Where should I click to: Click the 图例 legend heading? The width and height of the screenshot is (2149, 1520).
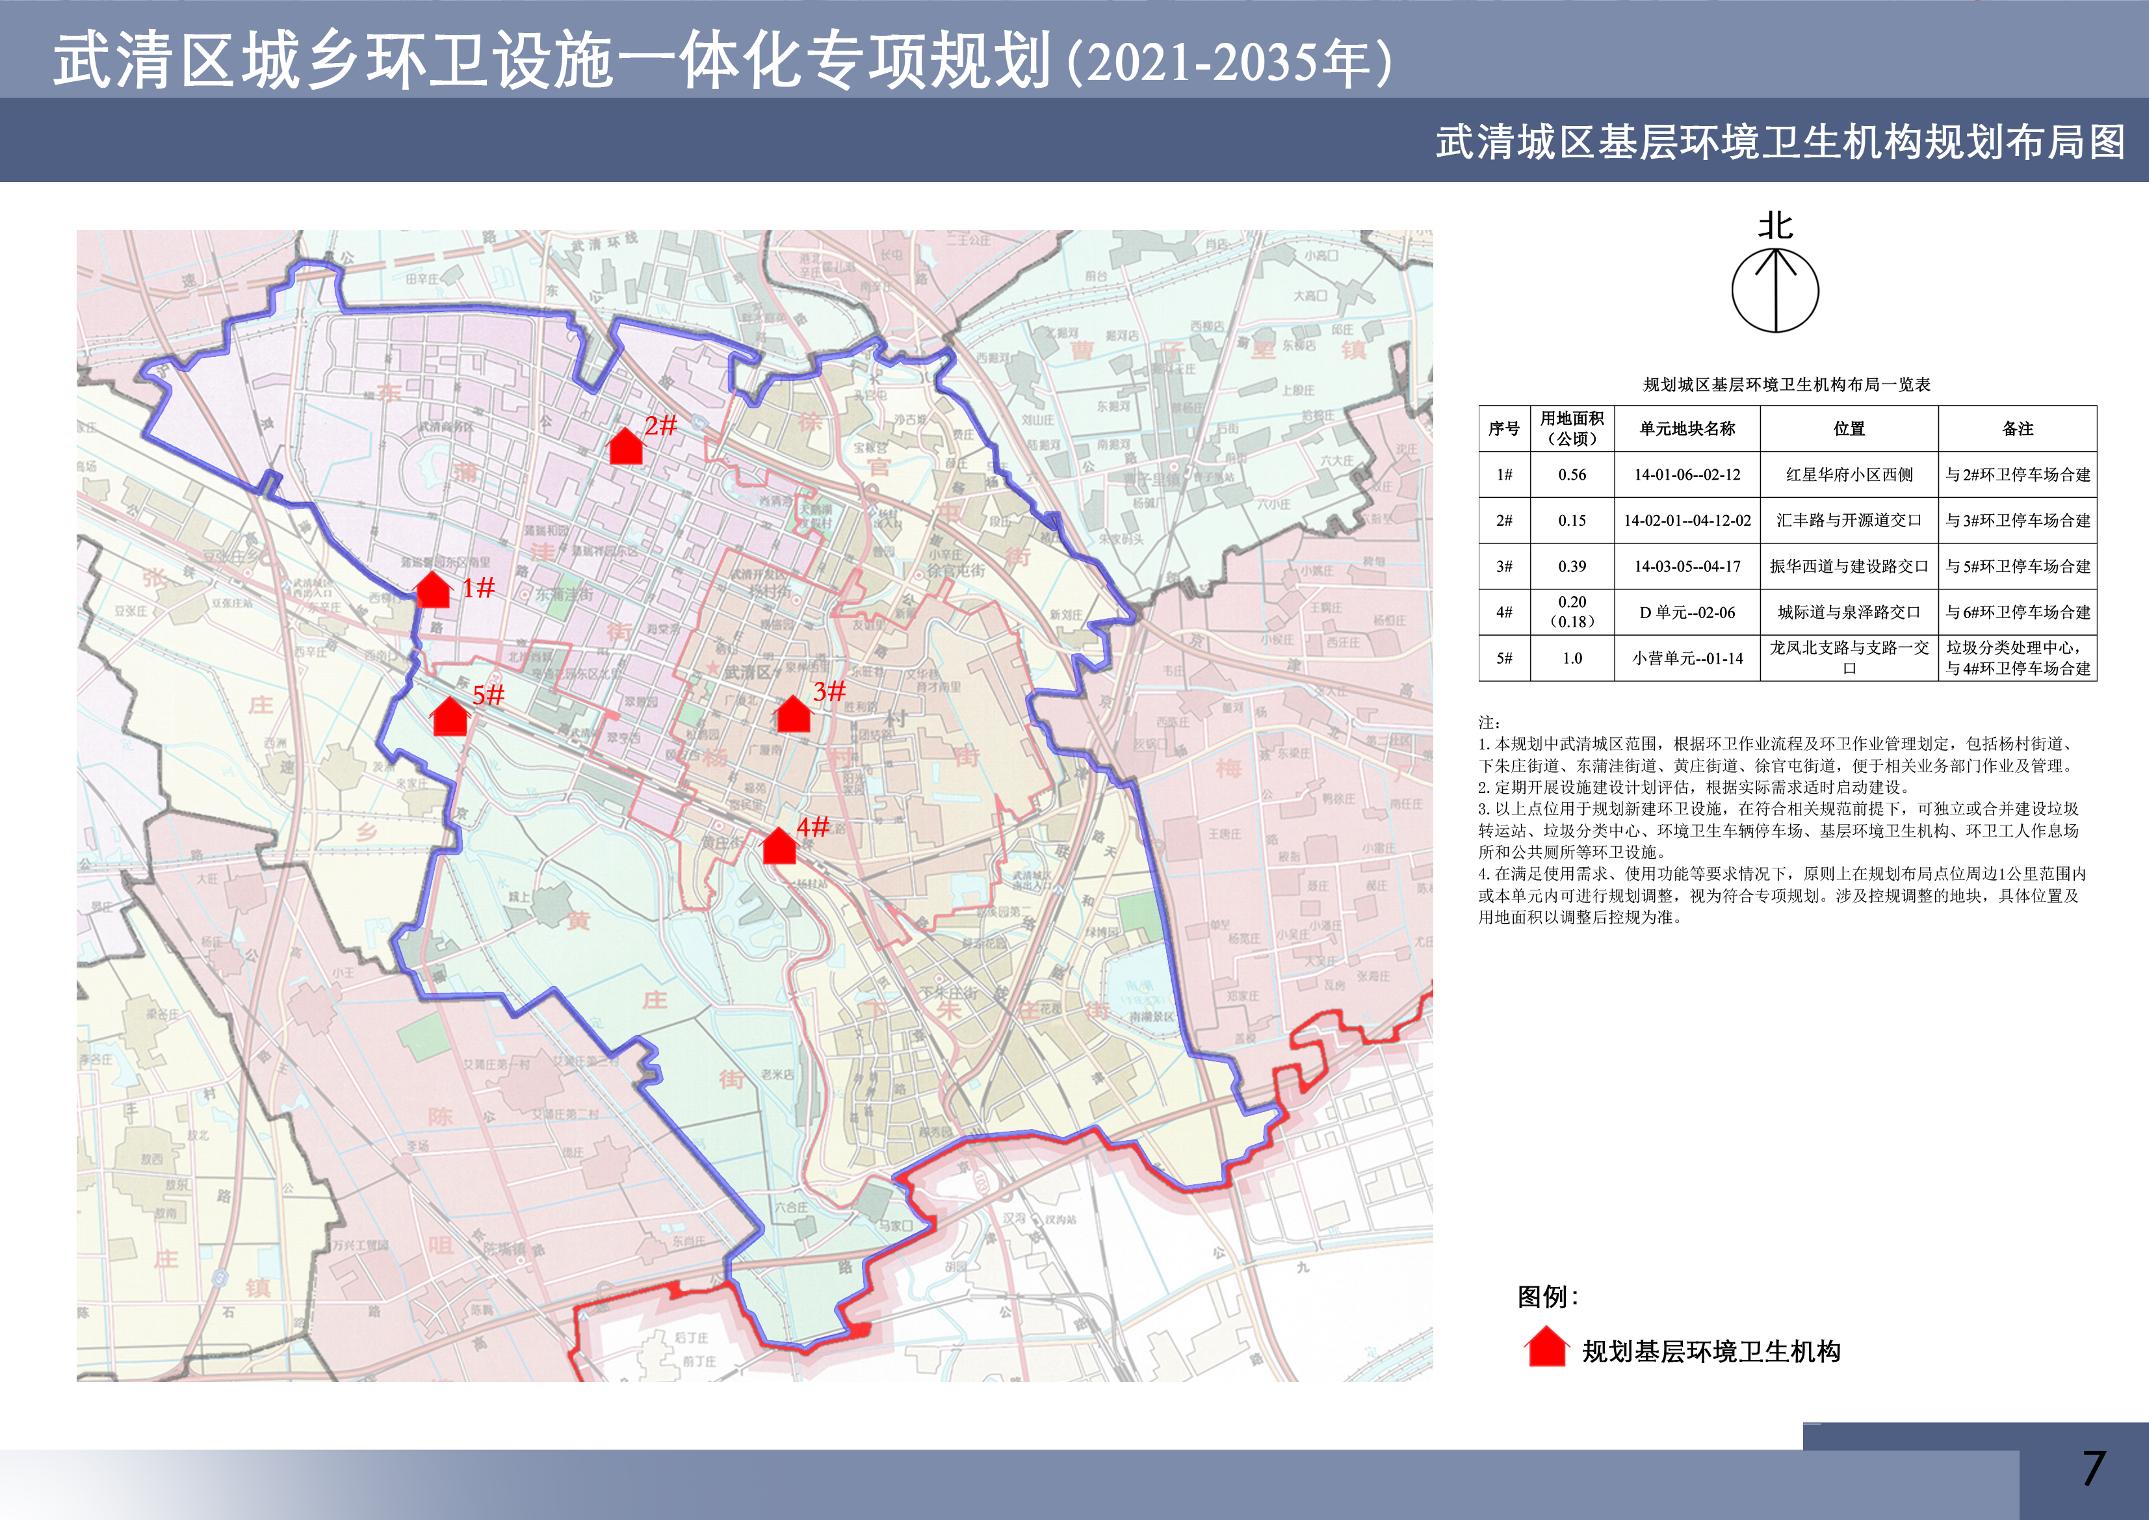(1547, 1298)
